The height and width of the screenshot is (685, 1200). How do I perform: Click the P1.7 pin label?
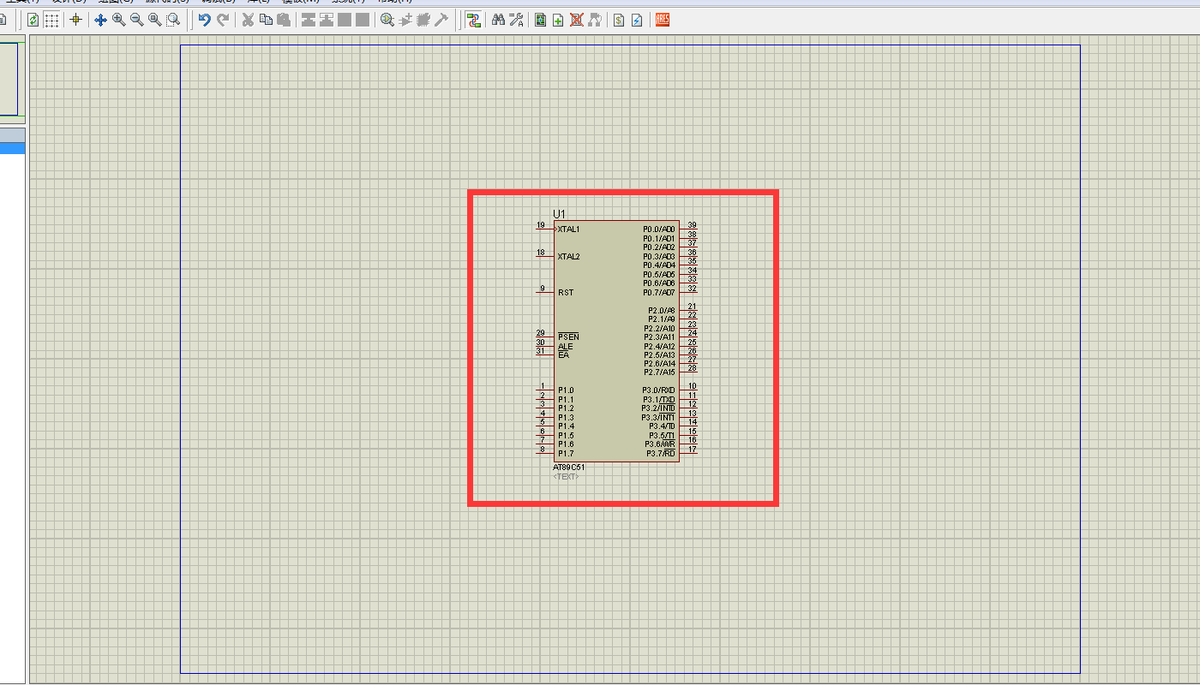tap(565, 454)
